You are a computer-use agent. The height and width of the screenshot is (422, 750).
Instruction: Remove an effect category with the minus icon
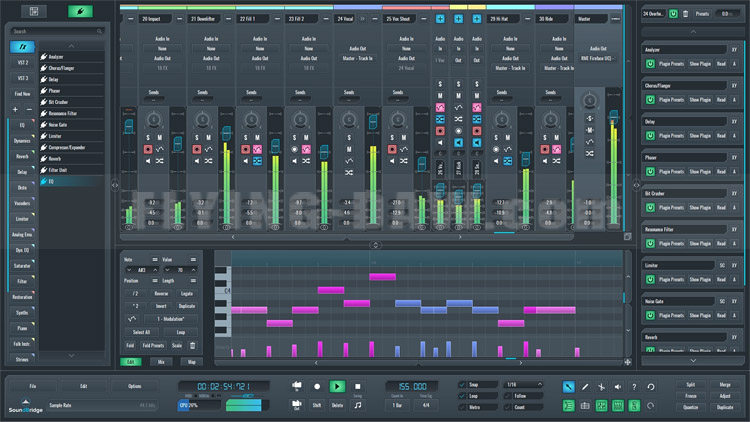29,110
